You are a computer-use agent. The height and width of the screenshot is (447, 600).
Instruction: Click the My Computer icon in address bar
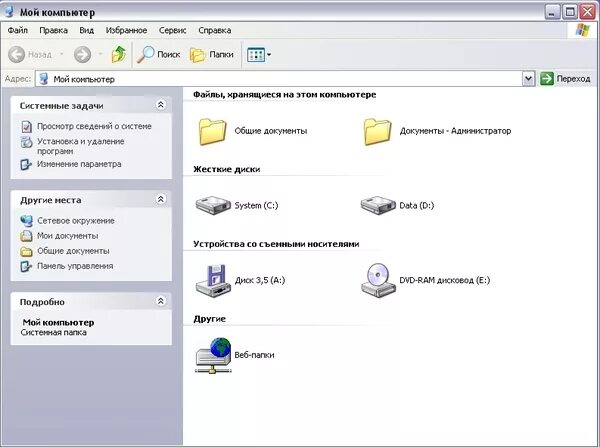pyautogui.click(x=44, y=79)
